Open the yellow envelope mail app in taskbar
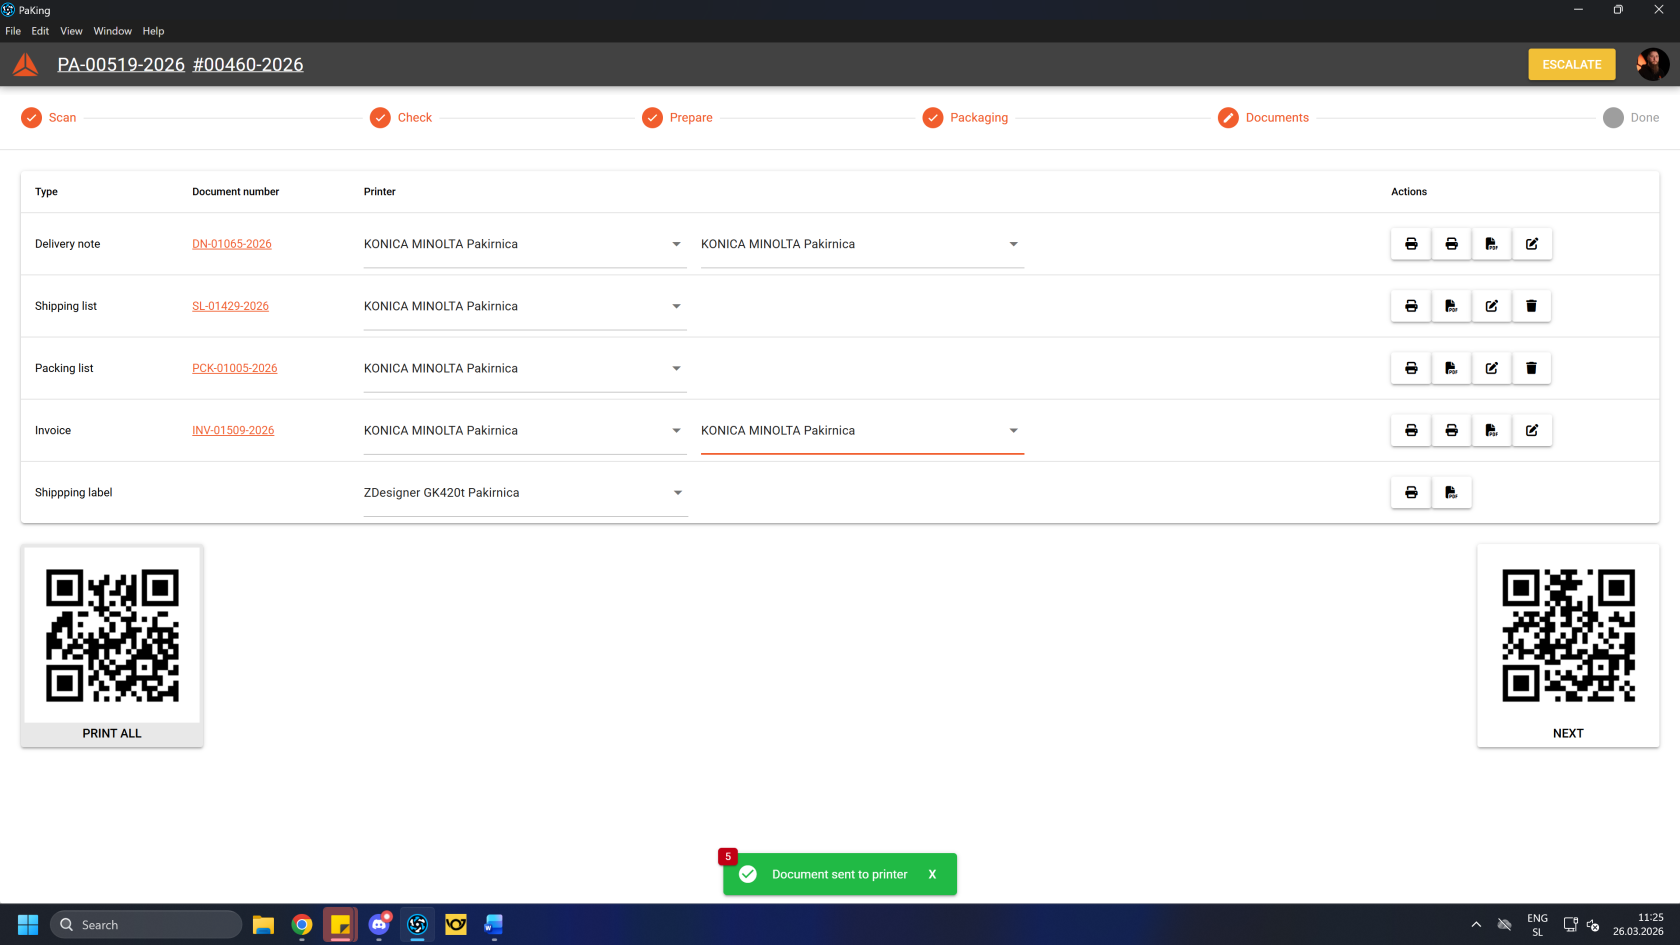Screen dimensions: 1680x945 tap(456, 925)
